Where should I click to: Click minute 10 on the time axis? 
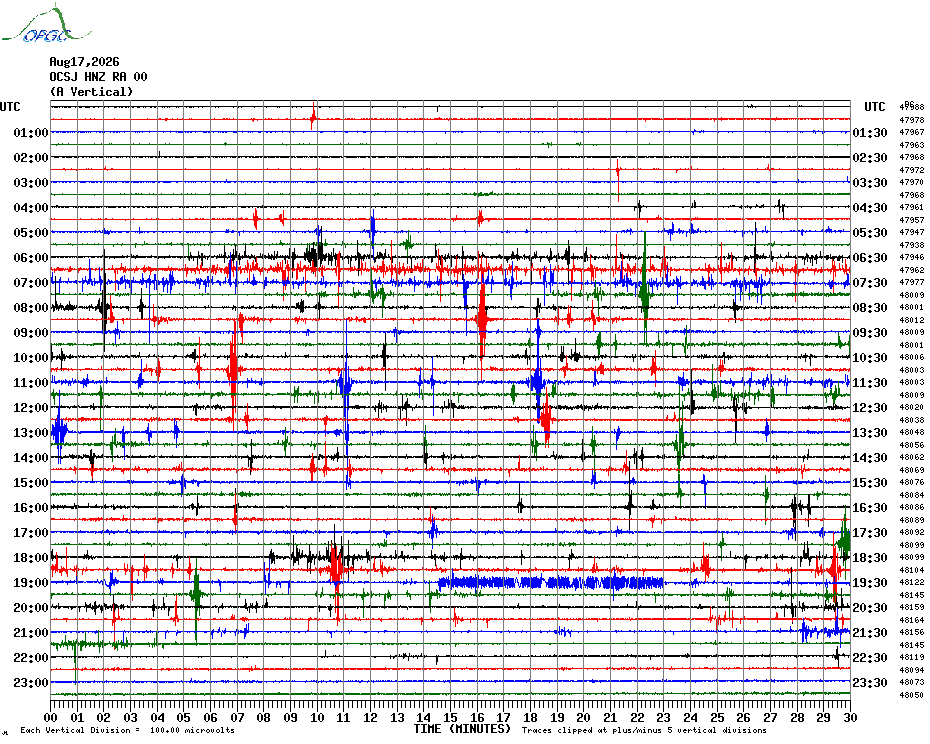(317, 718)
